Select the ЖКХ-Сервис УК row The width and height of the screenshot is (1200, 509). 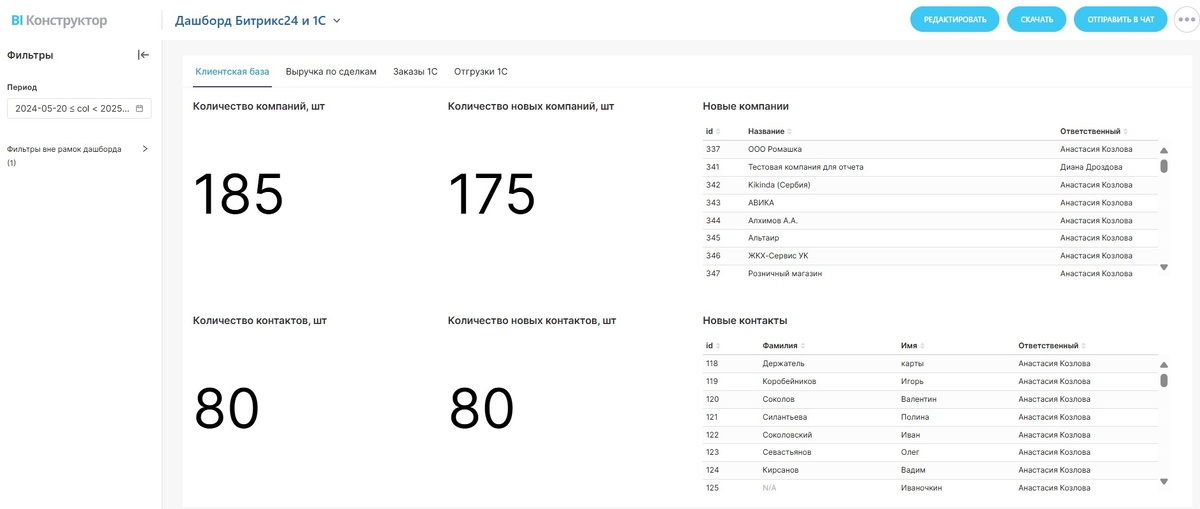[x=930, y=256]
